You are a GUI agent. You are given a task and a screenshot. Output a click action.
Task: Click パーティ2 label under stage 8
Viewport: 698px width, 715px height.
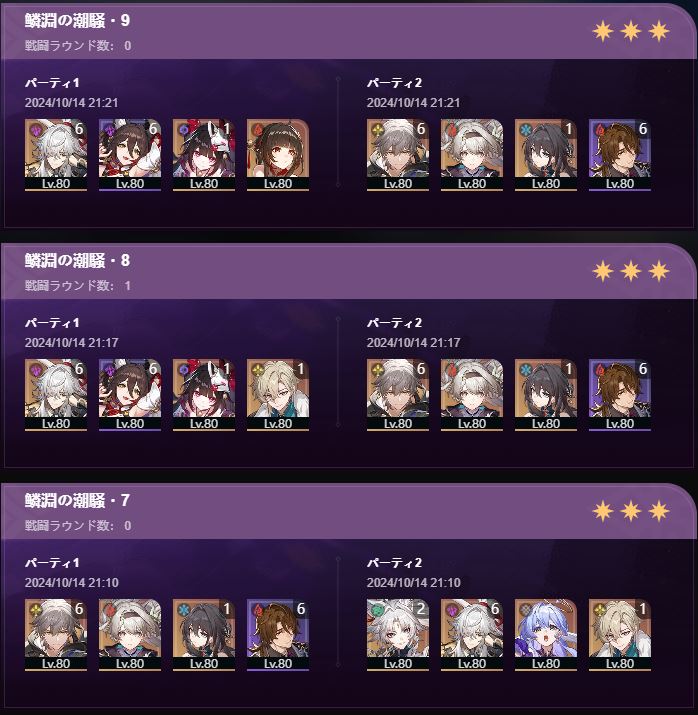coord(394,323)
